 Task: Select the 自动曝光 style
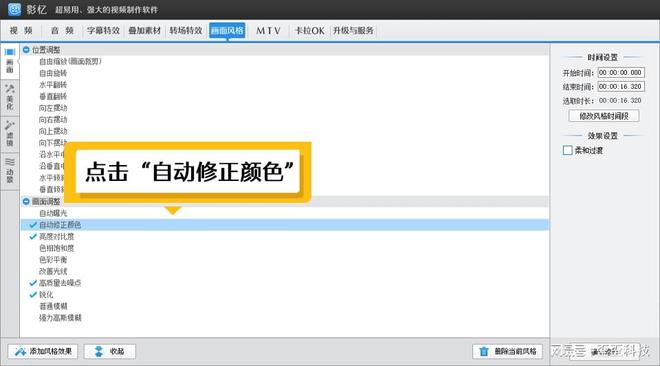[53, 213]
